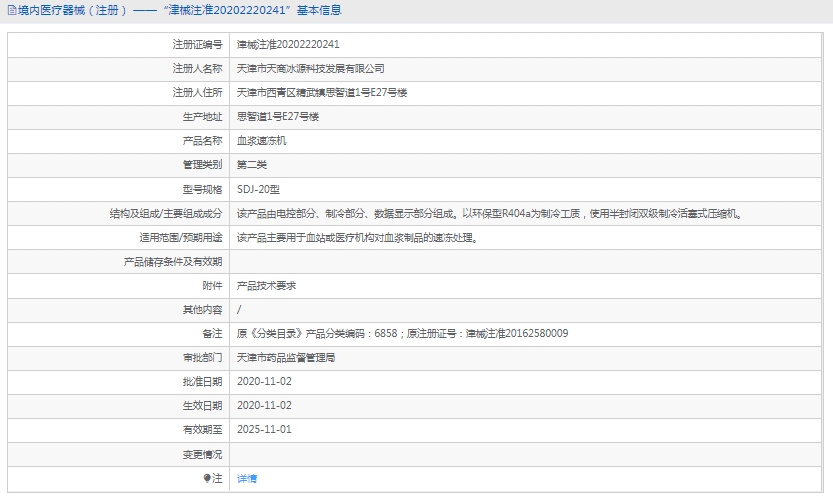Select the expiry date 2025-11-01
Image resolution: width=833 pixels, height=496 pixels.
pos(264,430)
